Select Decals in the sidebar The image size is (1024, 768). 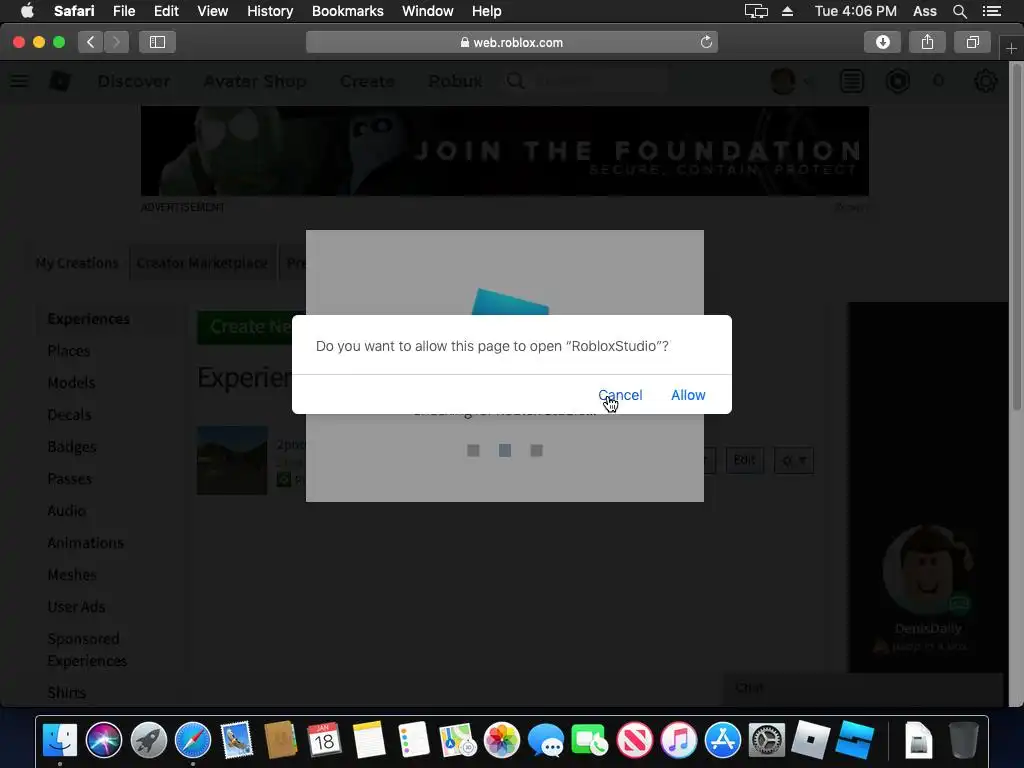pos(69,415)
